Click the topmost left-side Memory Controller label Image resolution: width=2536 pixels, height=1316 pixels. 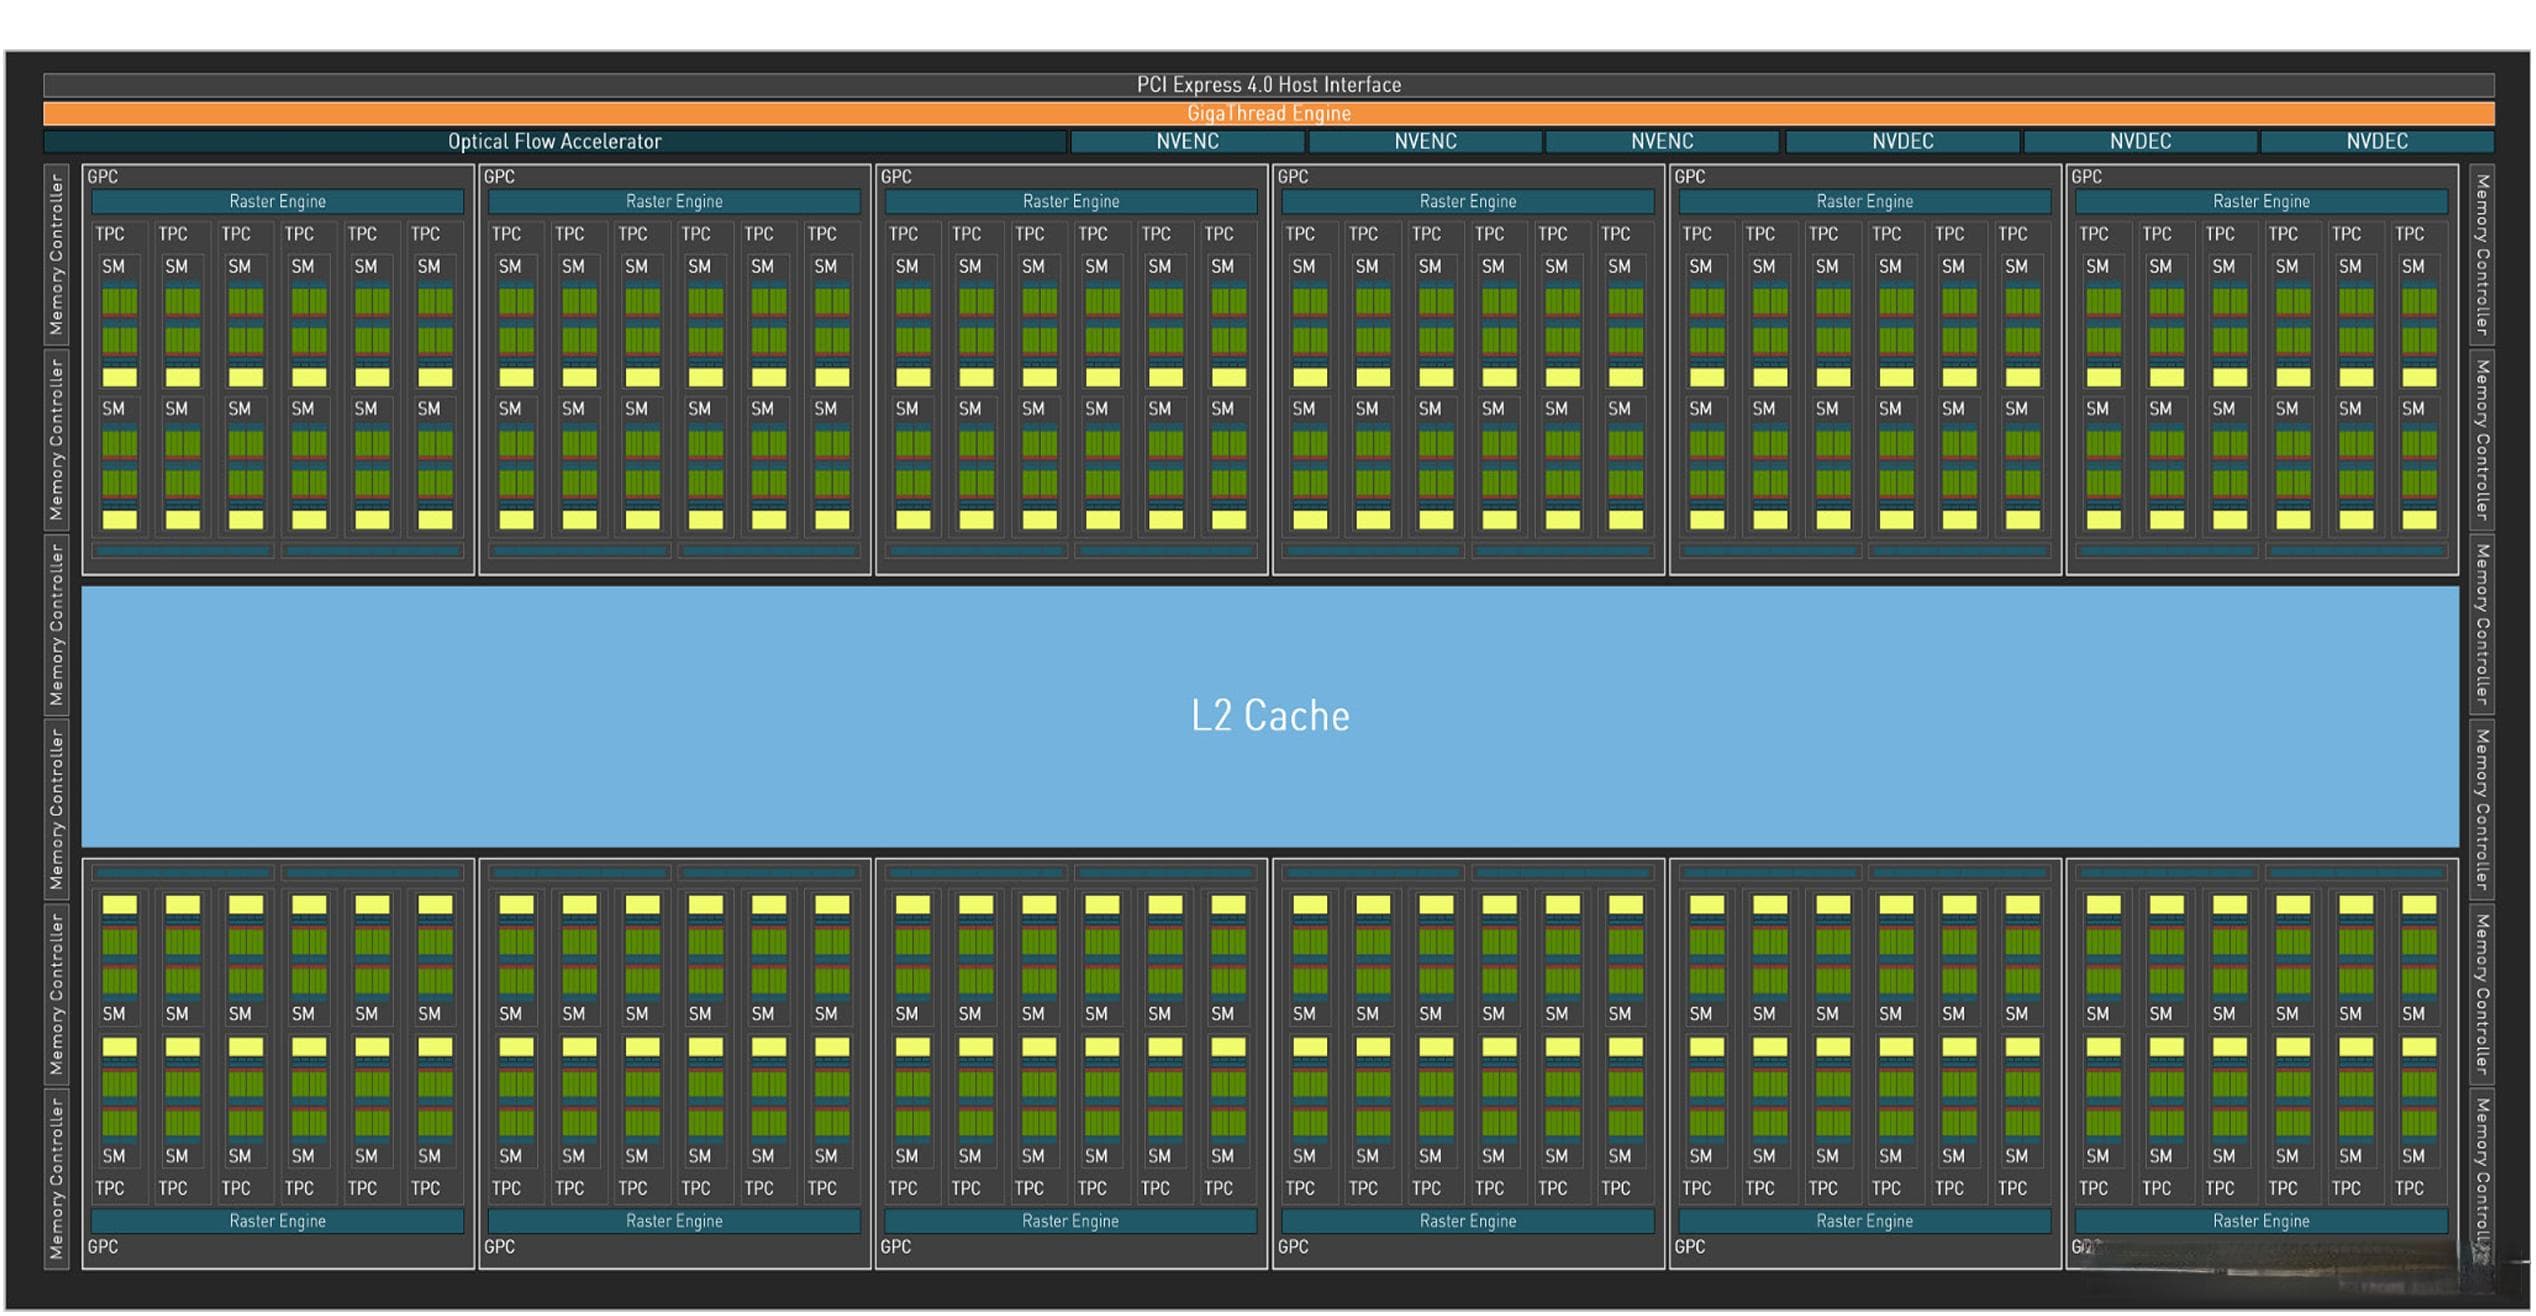coord(56,254)
